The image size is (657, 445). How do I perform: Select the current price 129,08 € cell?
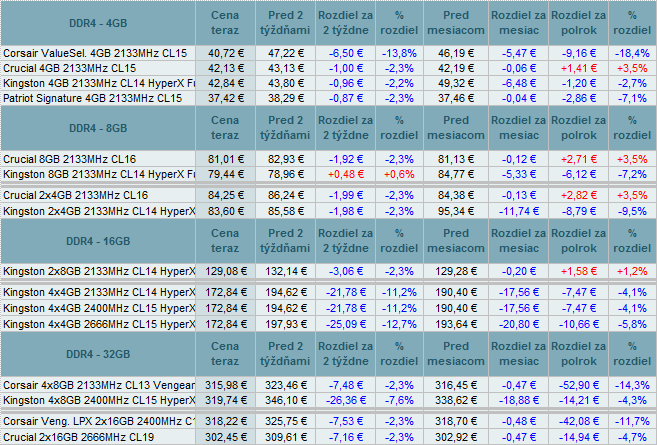(x=225, y=272)
